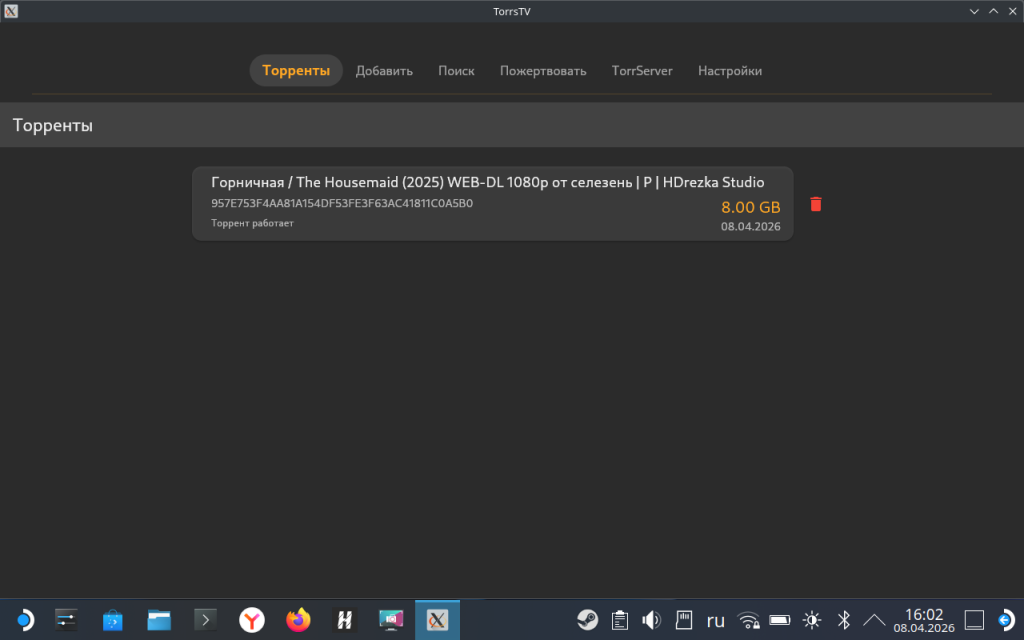Open the clock showing 16:02
The height and width of the screenshot is (640, 1024).
924,620
